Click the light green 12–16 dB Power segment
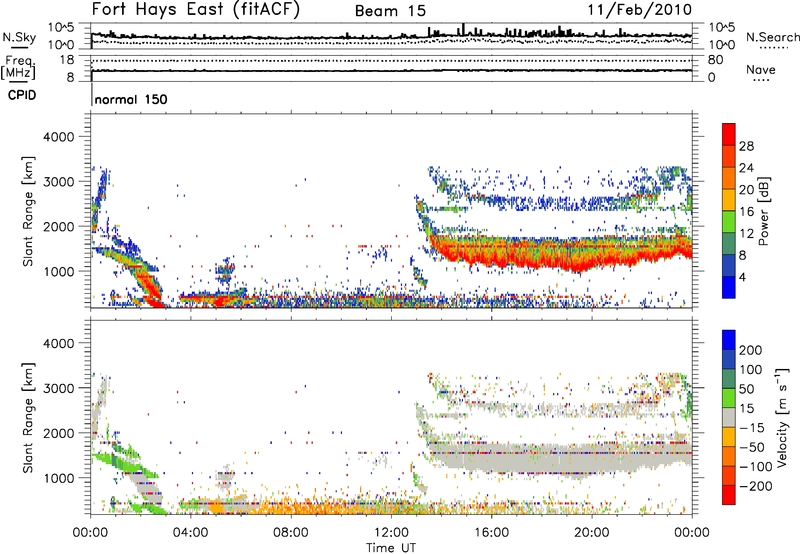This screenshot has width=800, height=554. pyautogui.click(x=729, y=222)
